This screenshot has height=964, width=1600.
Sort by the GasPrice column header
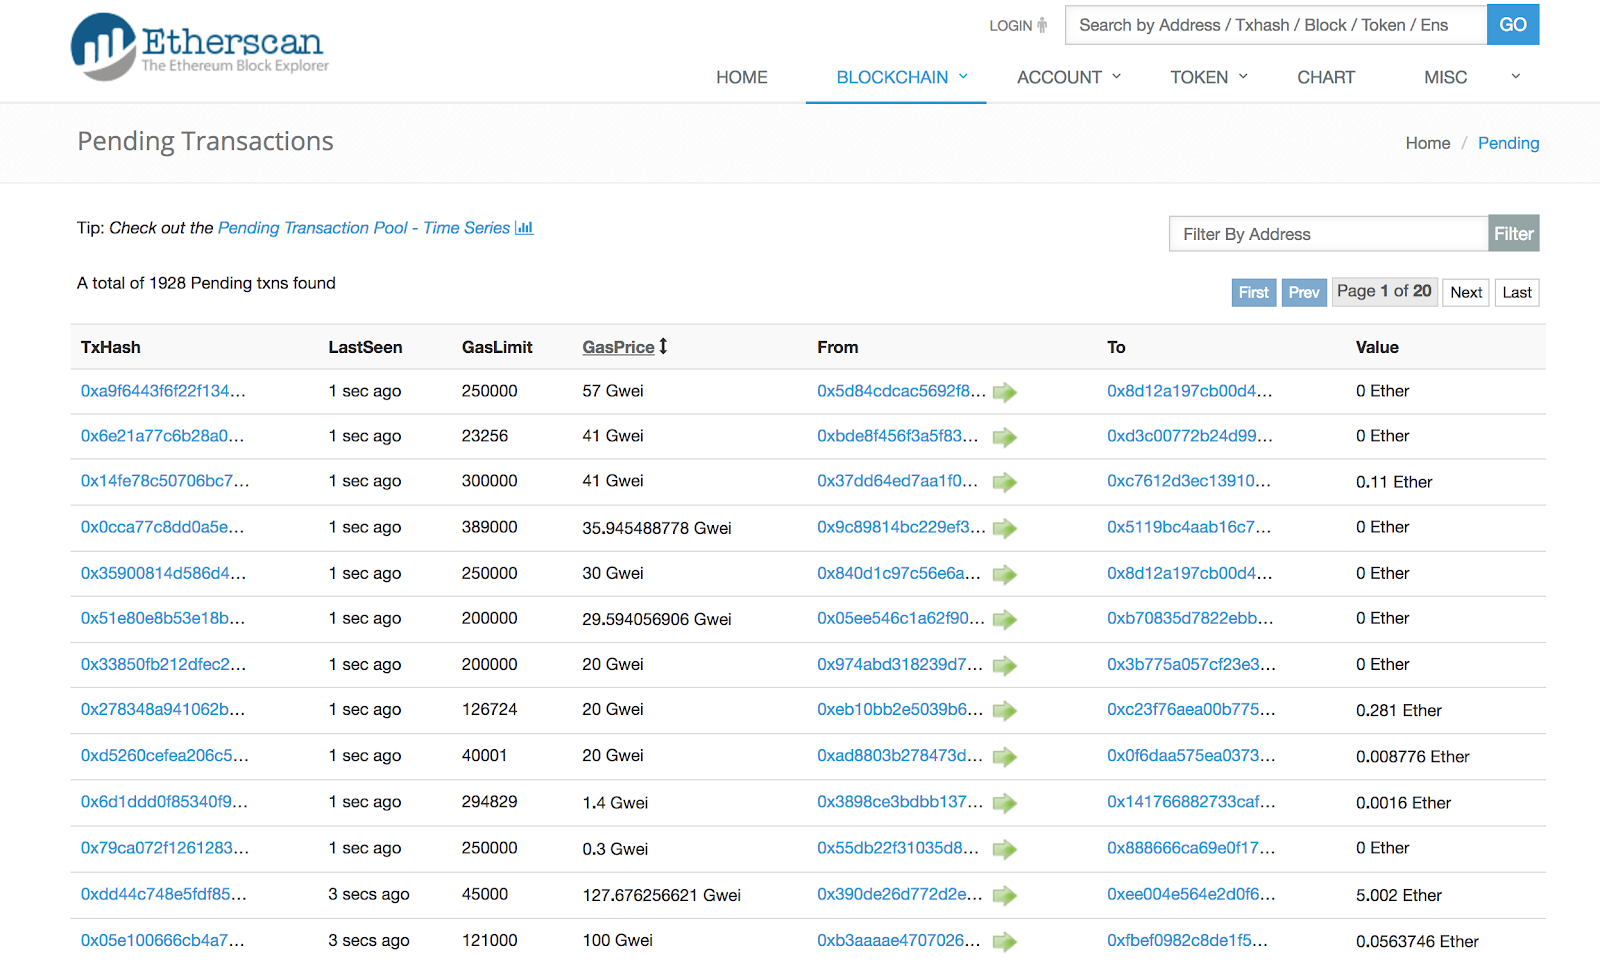pos(618,347)
